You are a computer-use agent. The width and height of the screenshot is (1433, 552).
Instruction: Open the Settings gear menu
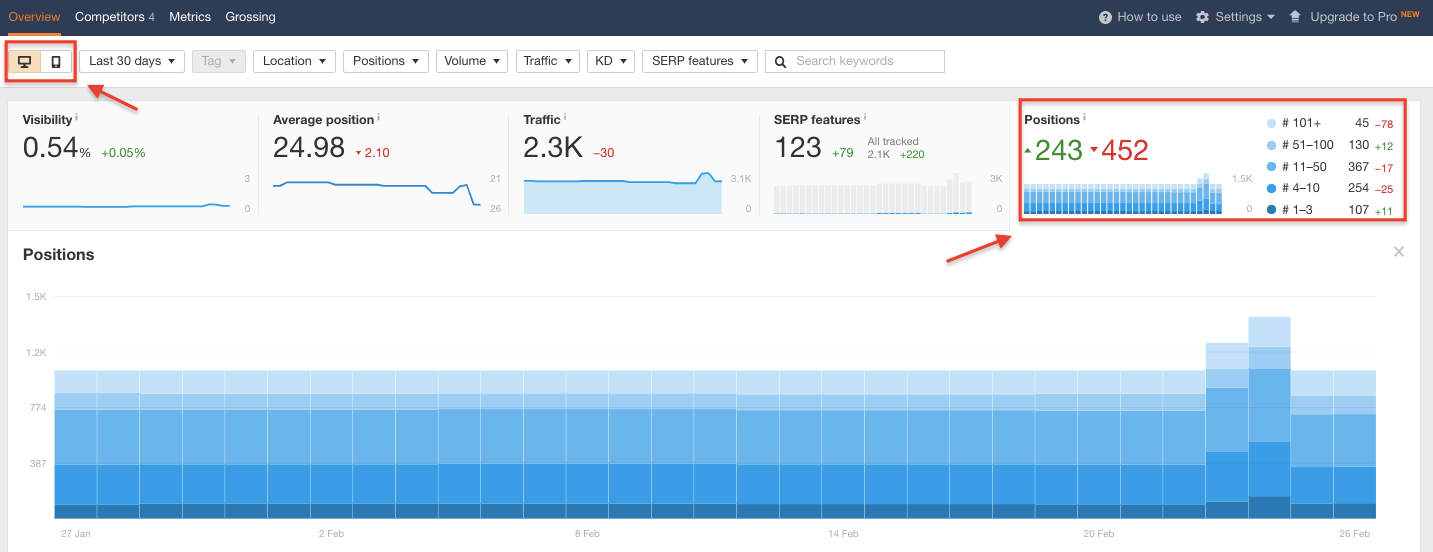(x=1235, y=17)
